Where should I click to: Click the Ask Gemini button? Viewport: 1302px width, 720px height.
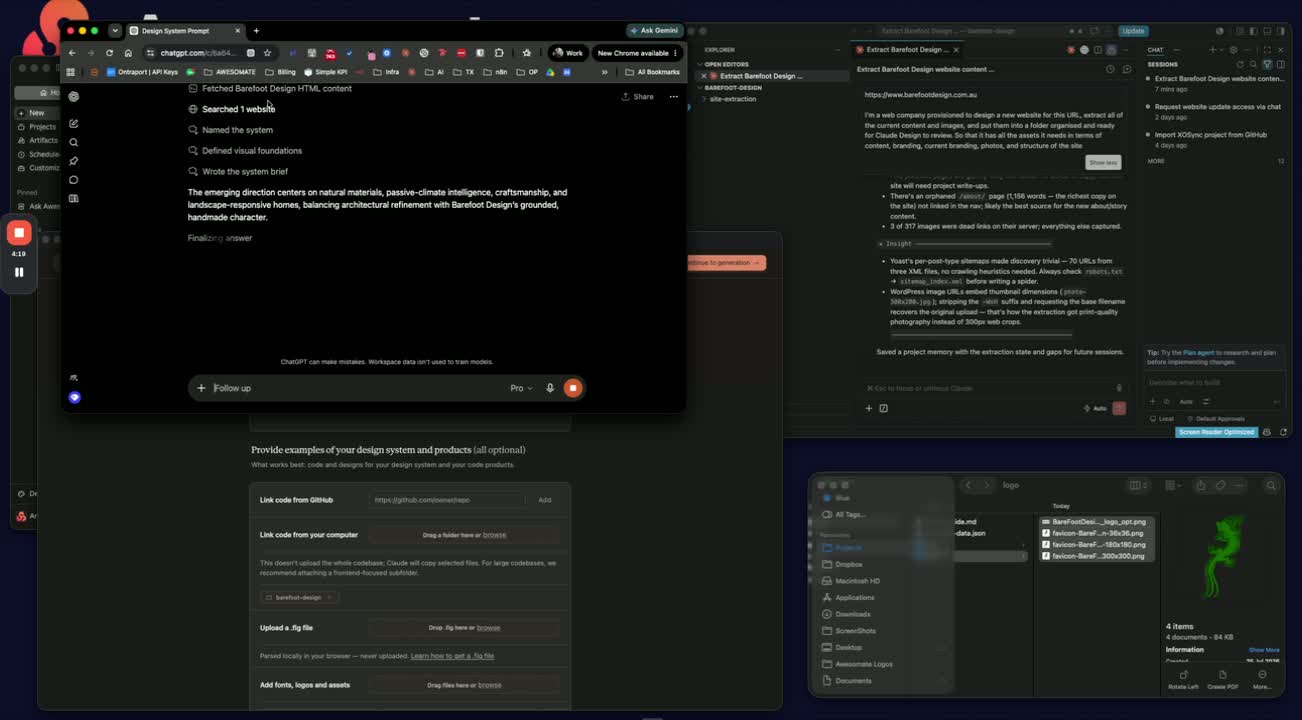(x=653, y=31)
